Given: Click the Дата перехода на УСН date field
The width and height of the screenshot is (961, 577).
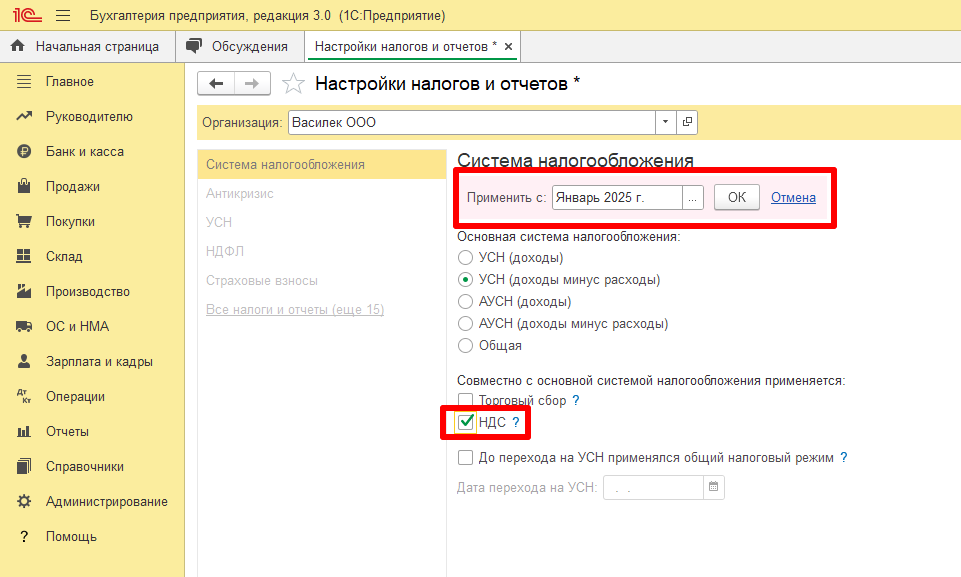Looking at the screenshot, I should coord(653,487).
